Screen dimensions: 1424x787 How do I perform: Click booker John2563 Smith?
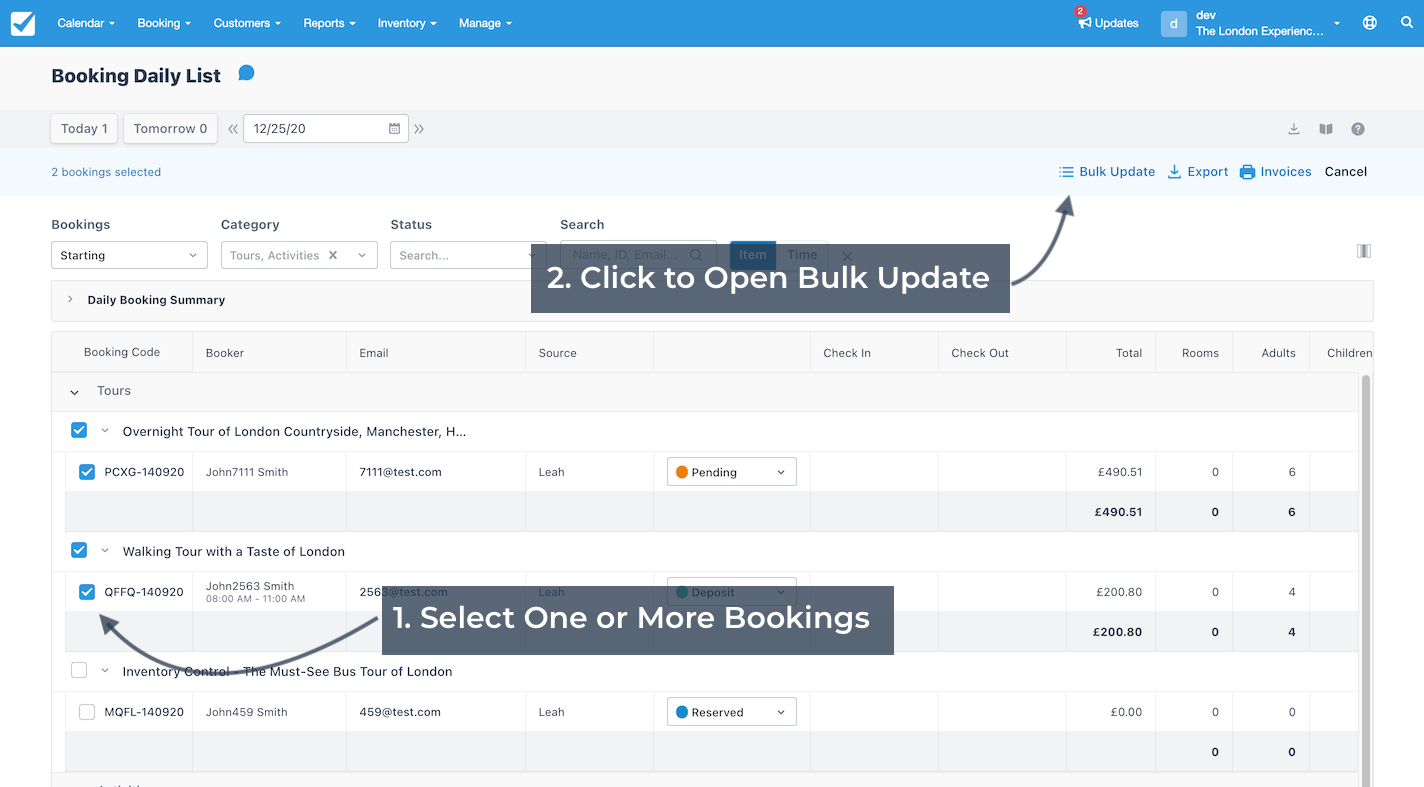coord(250,586)
